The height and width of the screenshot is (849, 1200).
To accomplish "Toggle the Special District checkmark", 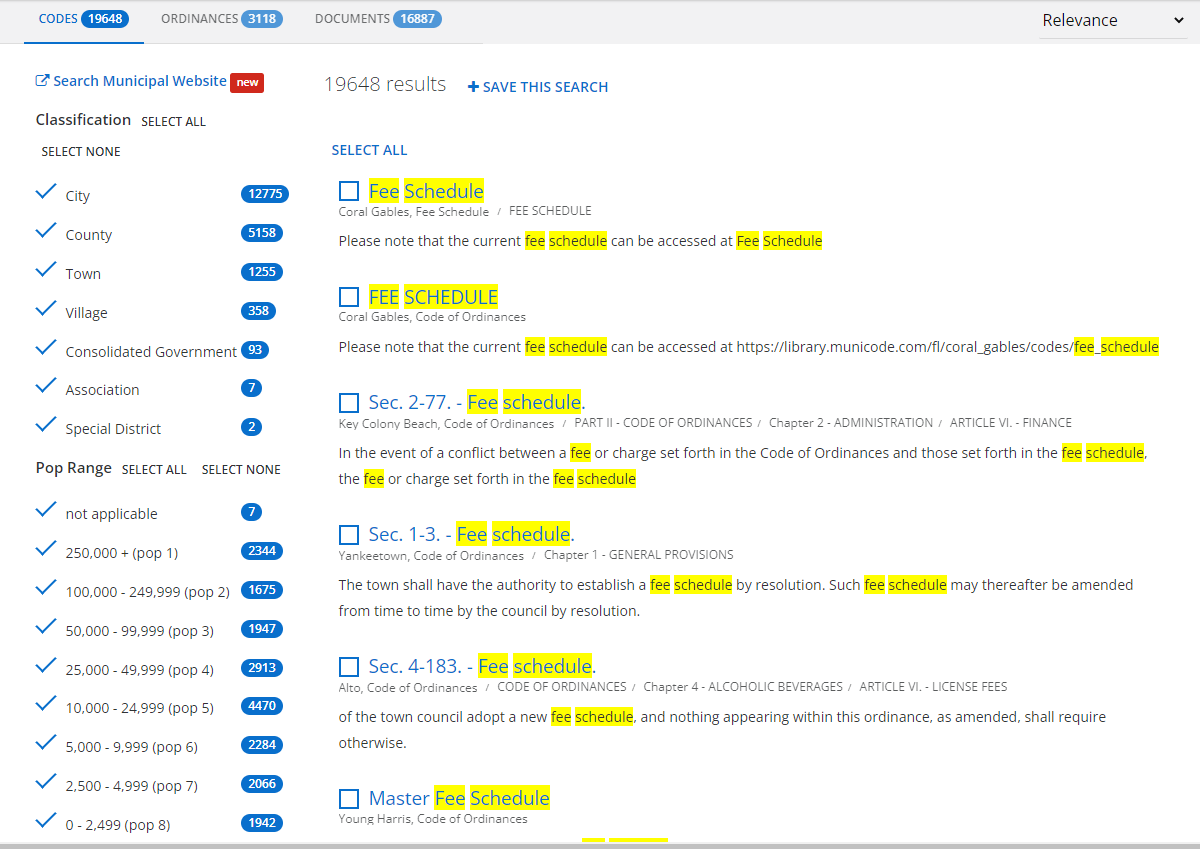I will pyautogui.click(x=46, y=425).
